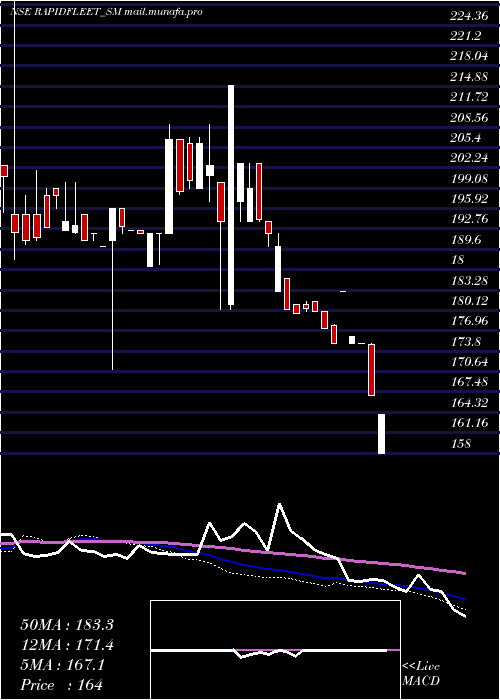Click the 221.2 price axis label
The width and height of the screenshot is (500, 700).
pos(466,36)
